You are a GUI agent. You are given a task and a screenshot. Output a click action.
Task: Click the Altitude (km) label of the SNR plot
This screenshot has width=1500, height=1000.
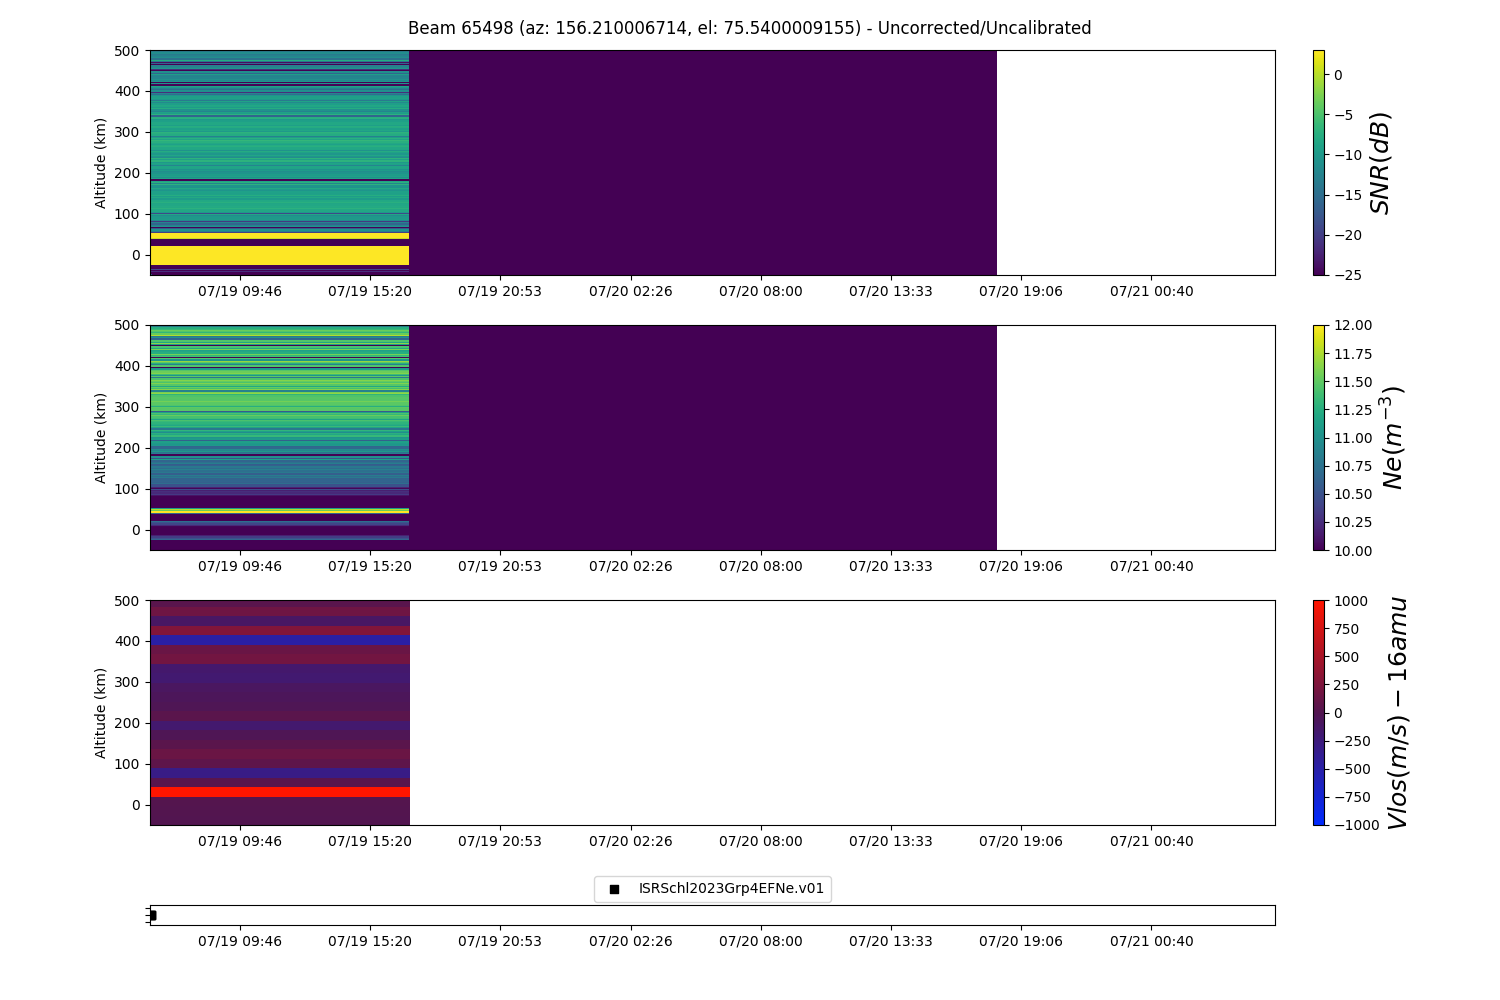[x=100, y=162]
